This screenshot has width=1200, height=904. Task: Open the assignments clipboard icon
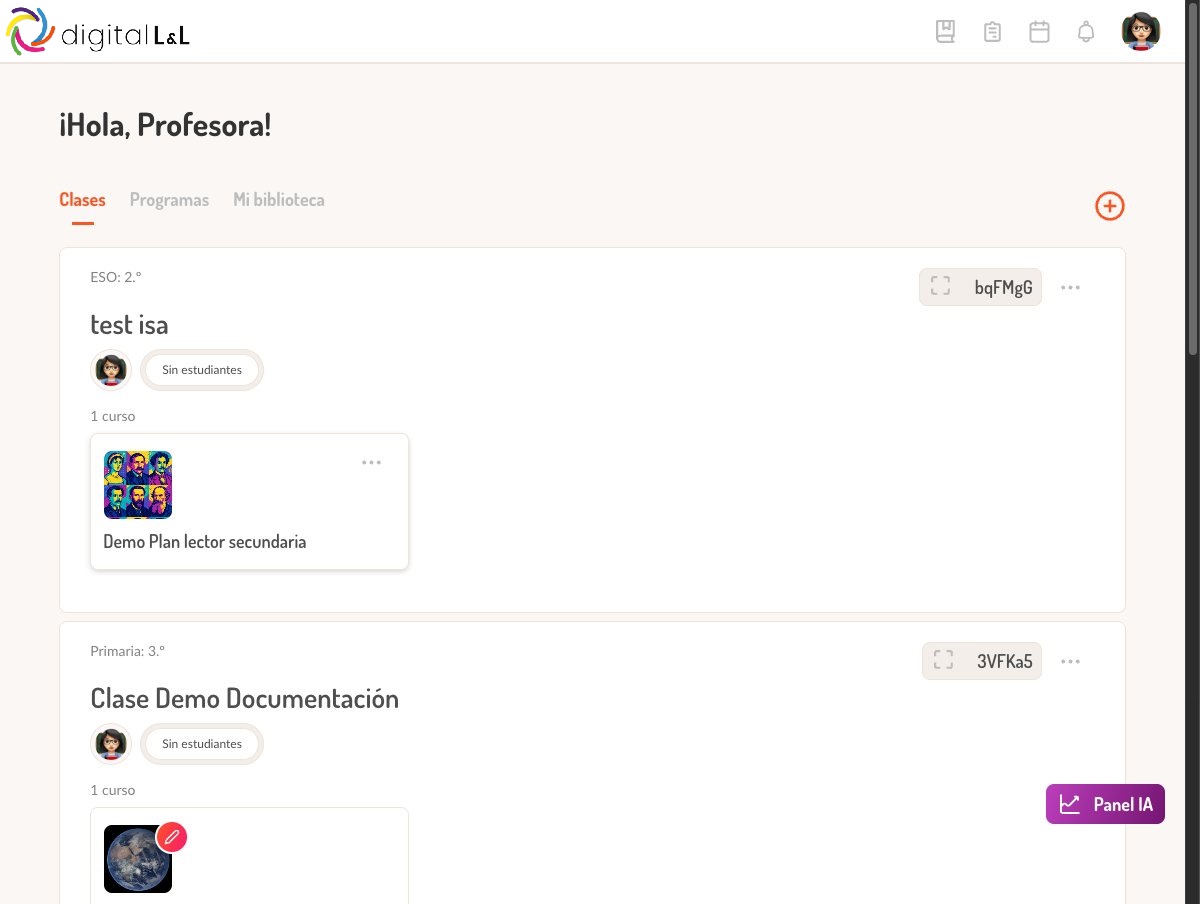[992, 32]
